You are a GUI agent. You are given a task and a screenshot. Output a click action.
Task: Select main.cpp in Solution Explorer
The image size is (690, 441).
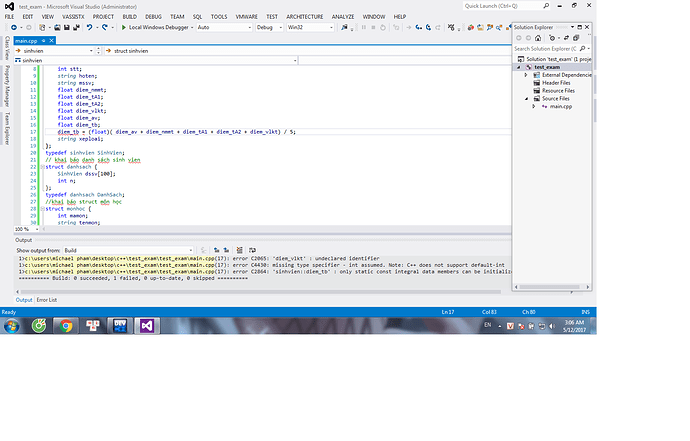[x=560, y=107]
